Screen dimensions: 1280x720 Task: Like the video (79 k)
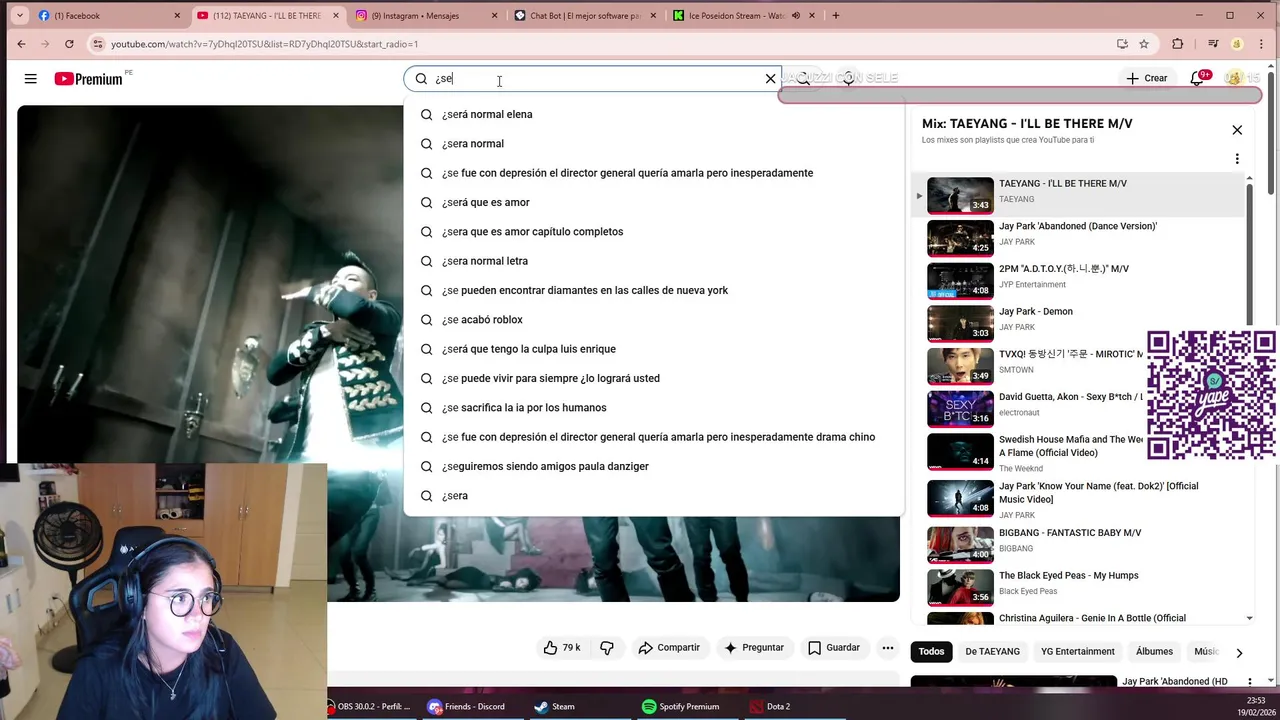tap(562, 648)
